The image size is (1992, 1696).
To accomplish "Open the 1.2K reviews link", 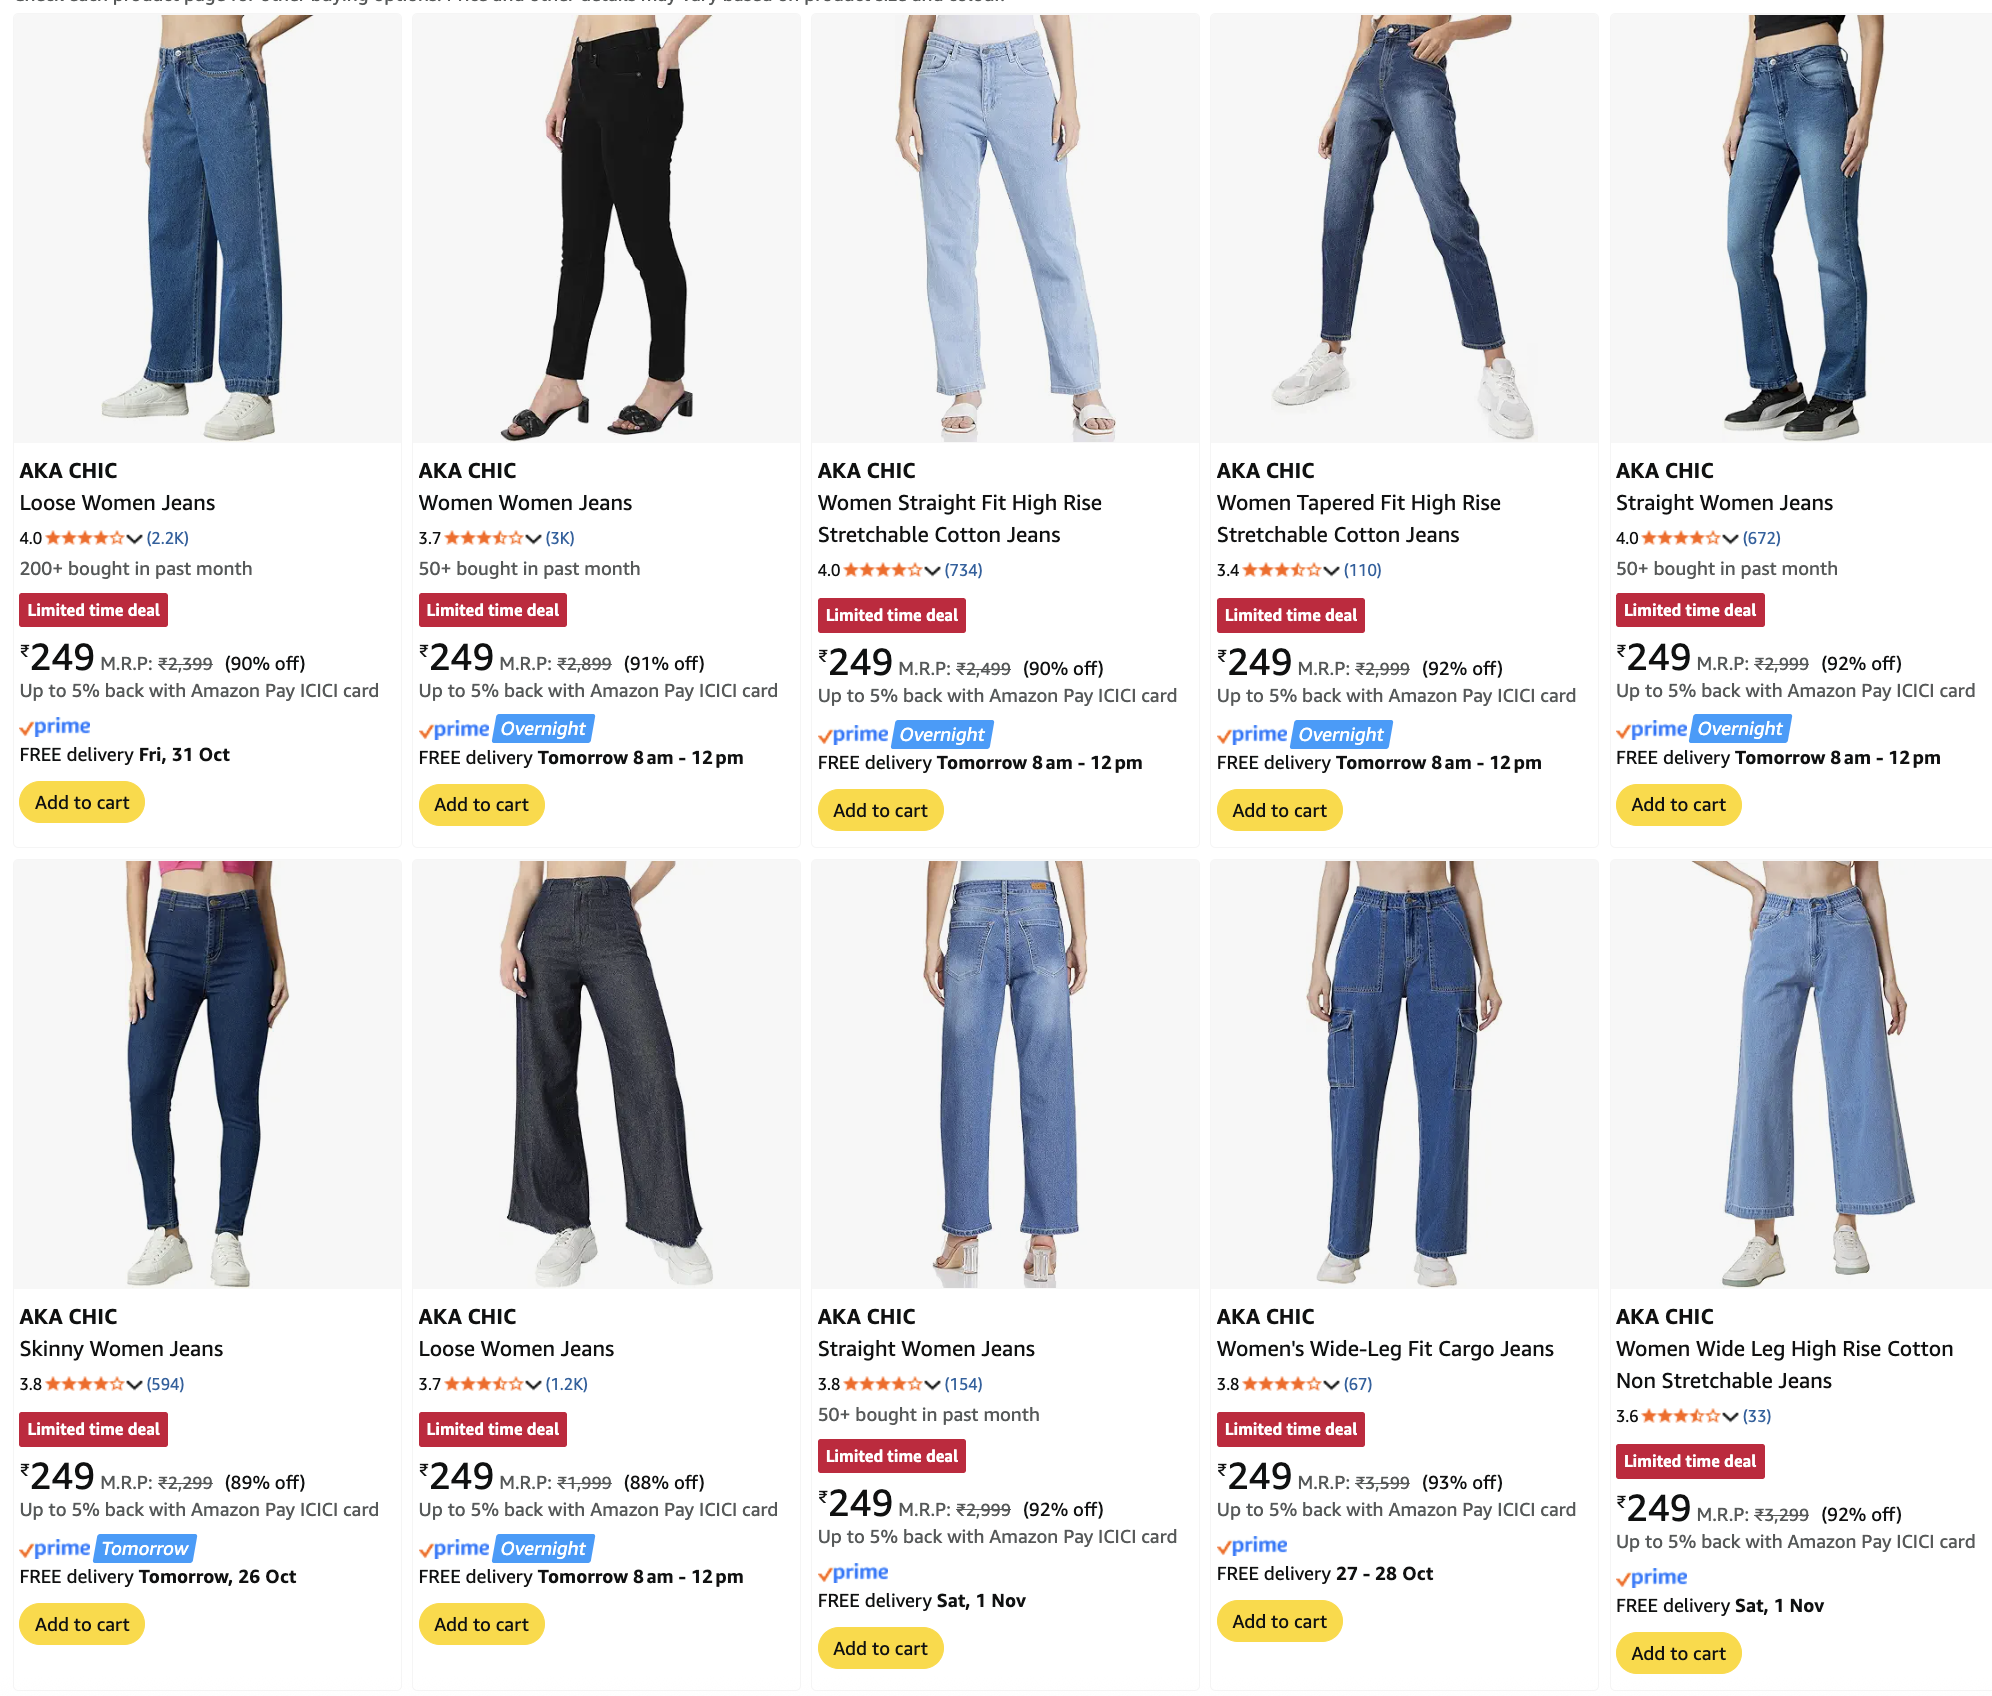I will 566,1384.
